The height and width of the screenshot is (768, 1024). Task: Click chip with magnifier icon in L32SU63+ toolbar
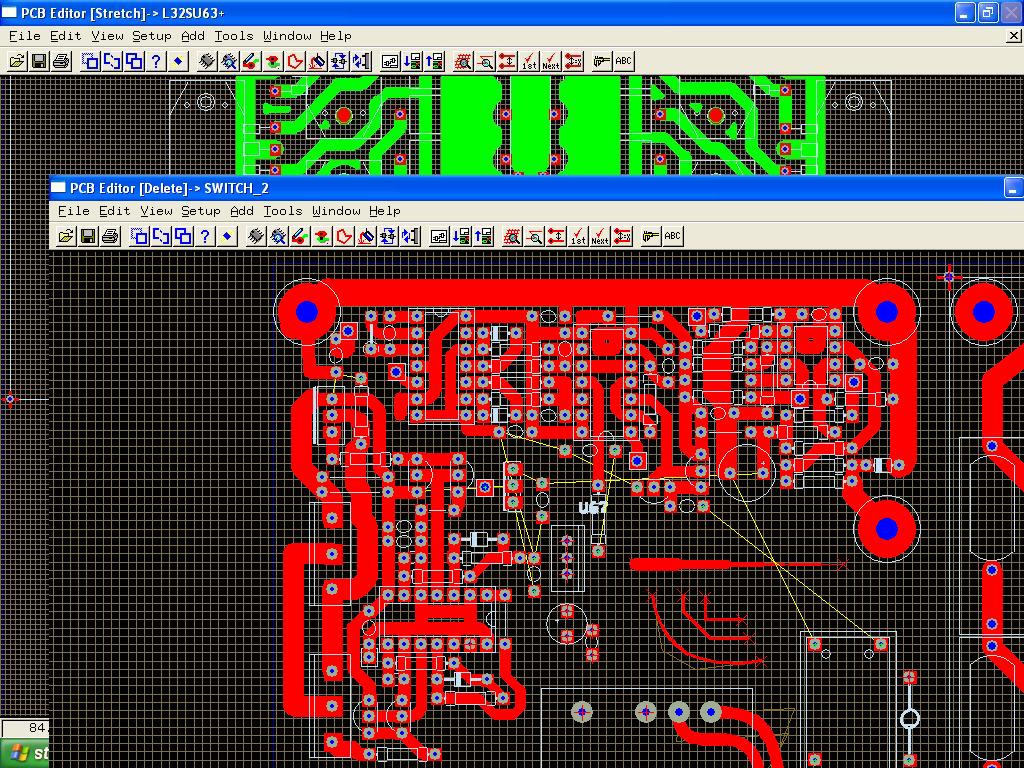229,61
